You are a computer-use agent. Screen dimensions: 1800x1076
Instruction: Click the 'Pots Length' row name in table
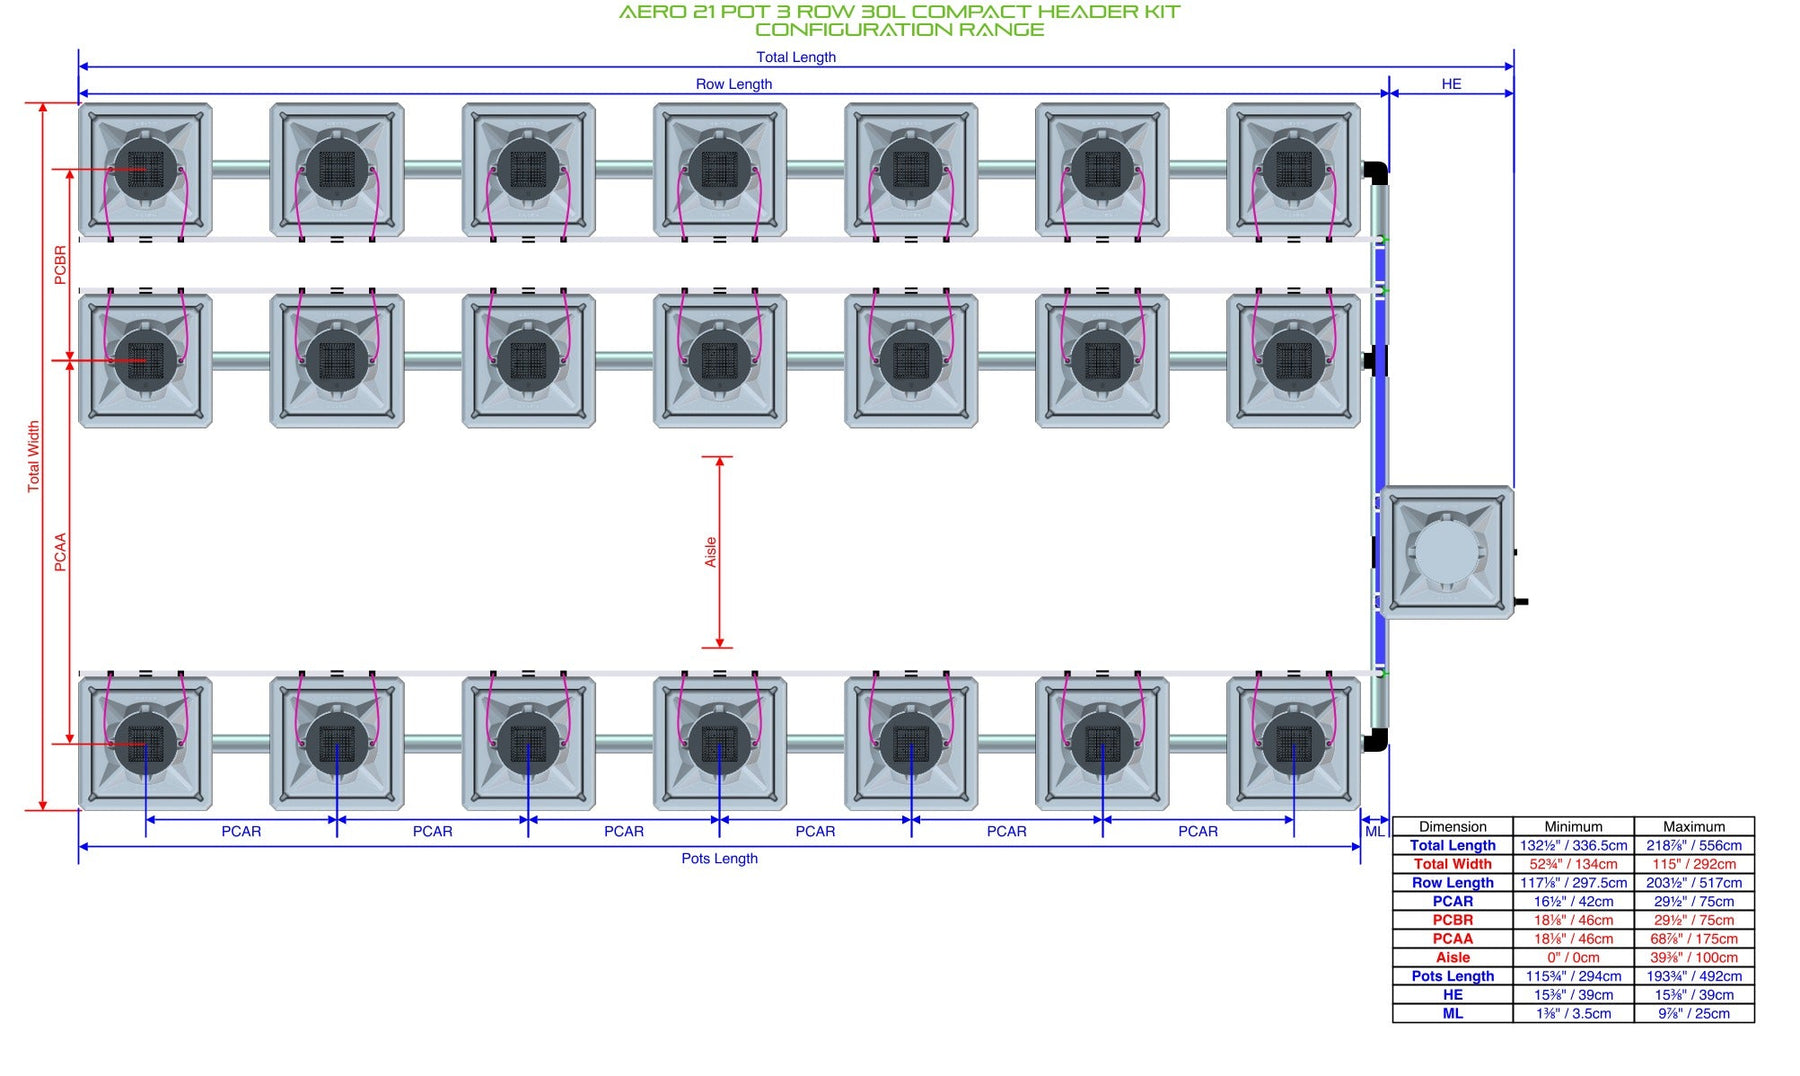(x=1452, y=976)
